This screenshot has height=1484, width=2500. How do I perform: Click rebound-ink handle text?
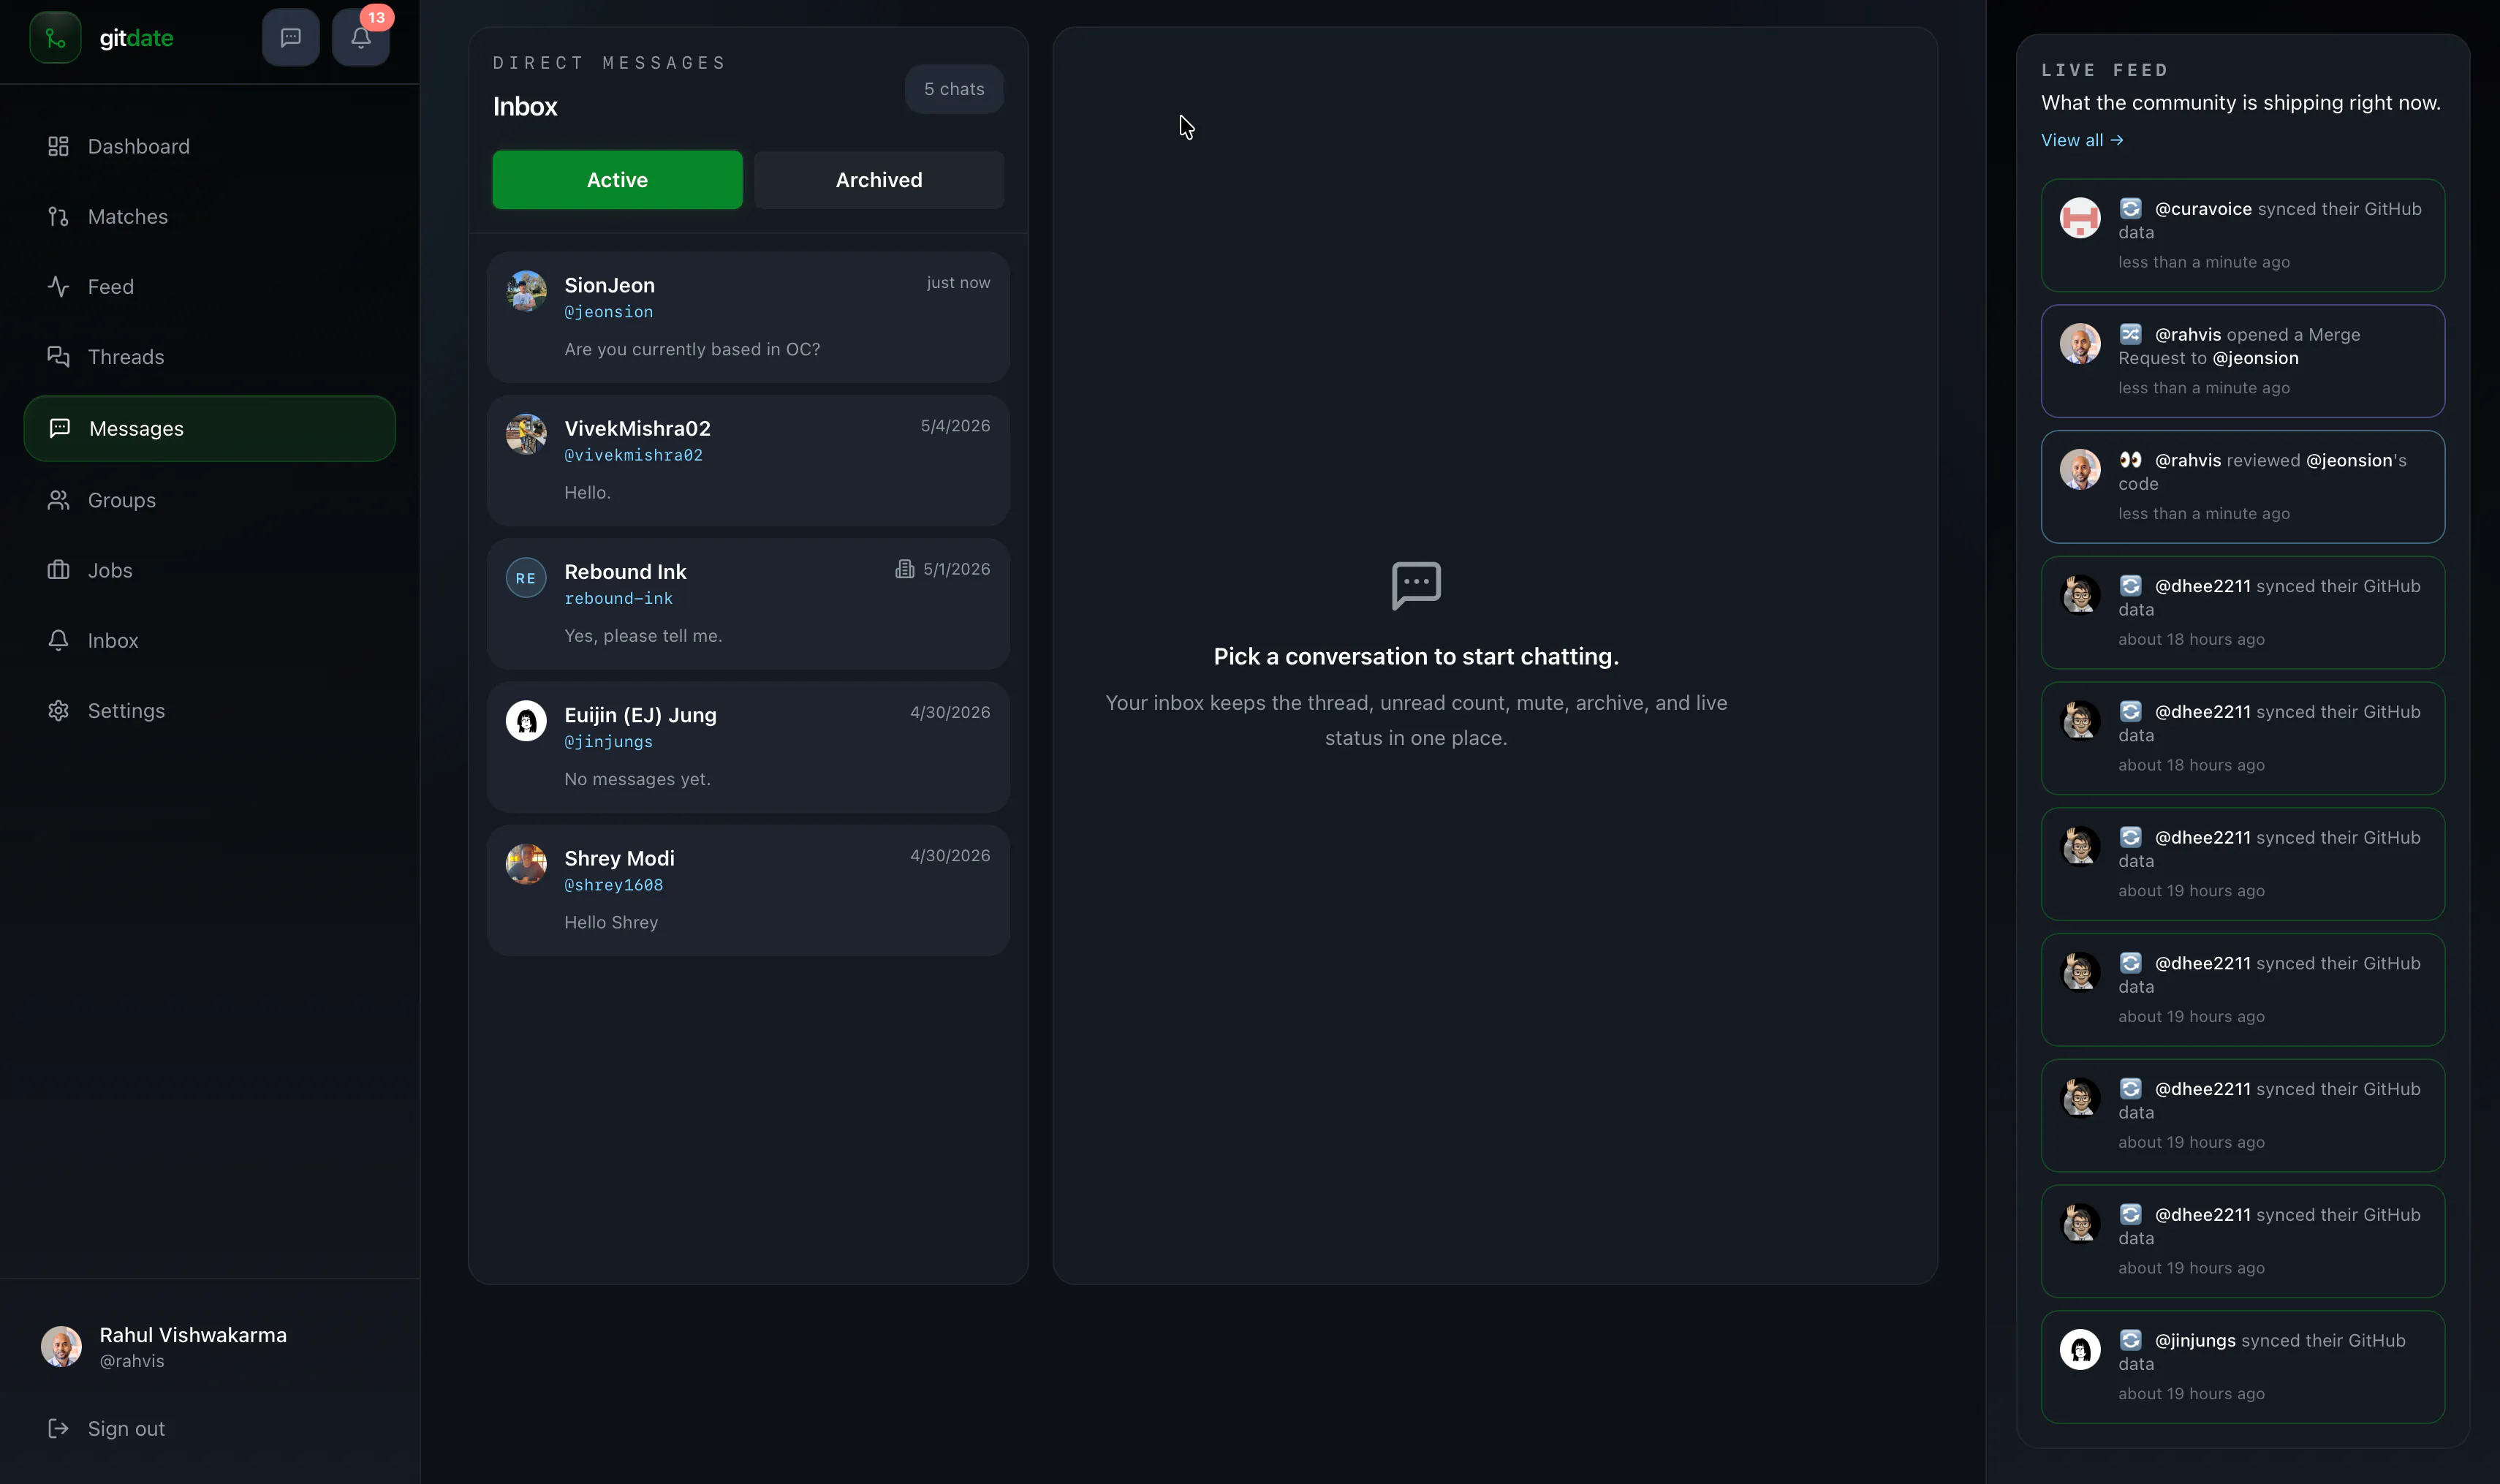618,598
